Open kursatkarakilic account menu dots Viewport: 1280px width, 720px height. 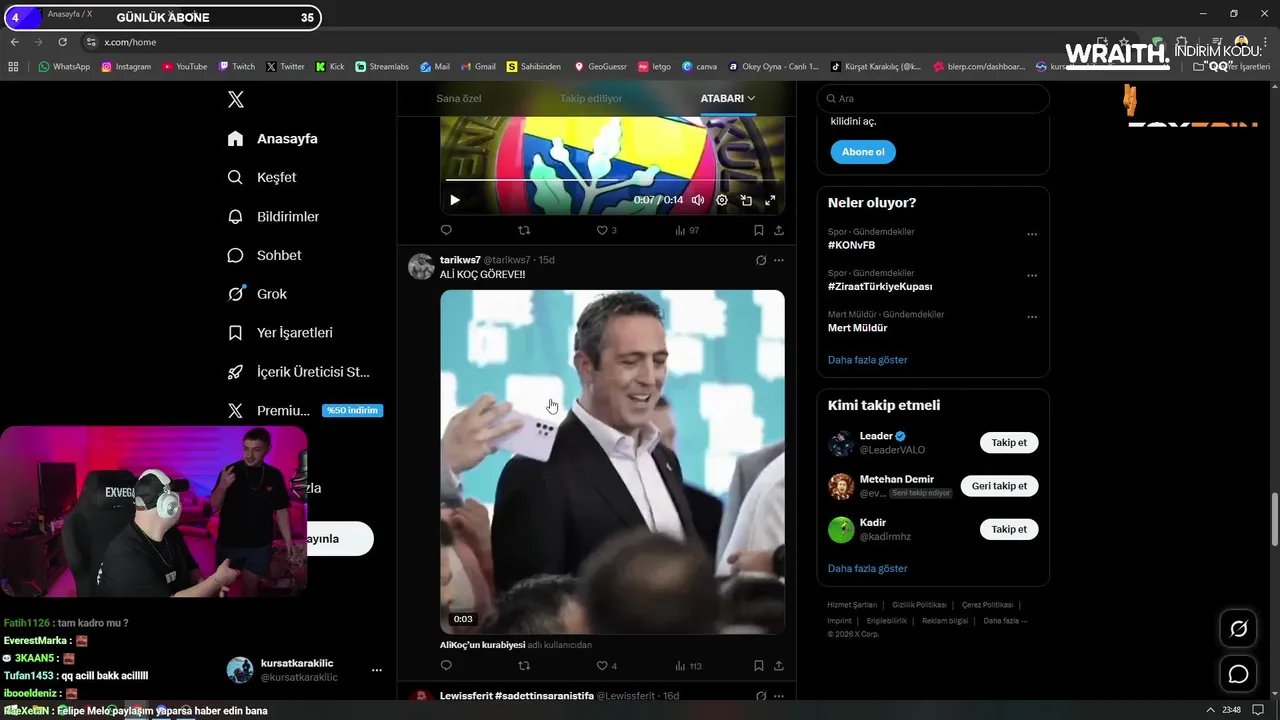[x=376, y=670]
